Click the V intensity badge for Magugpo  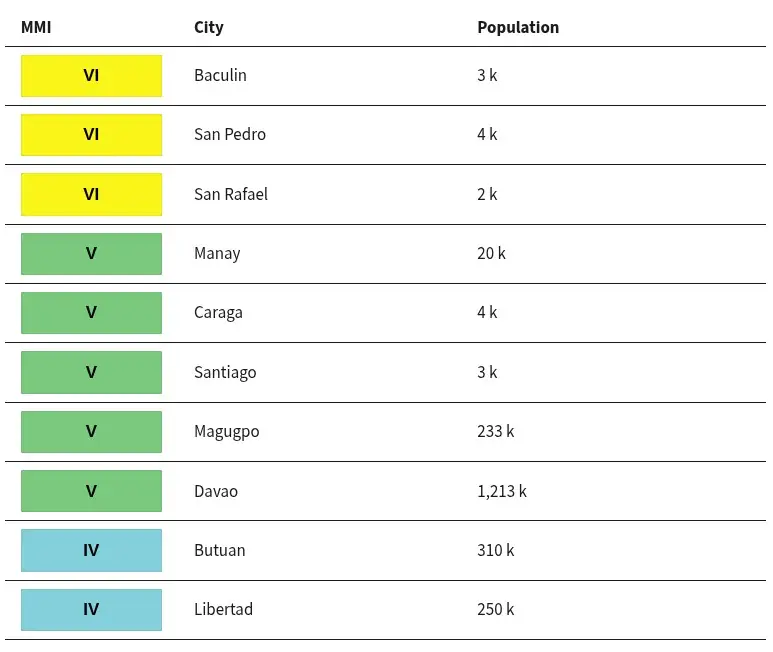(91, 432)
